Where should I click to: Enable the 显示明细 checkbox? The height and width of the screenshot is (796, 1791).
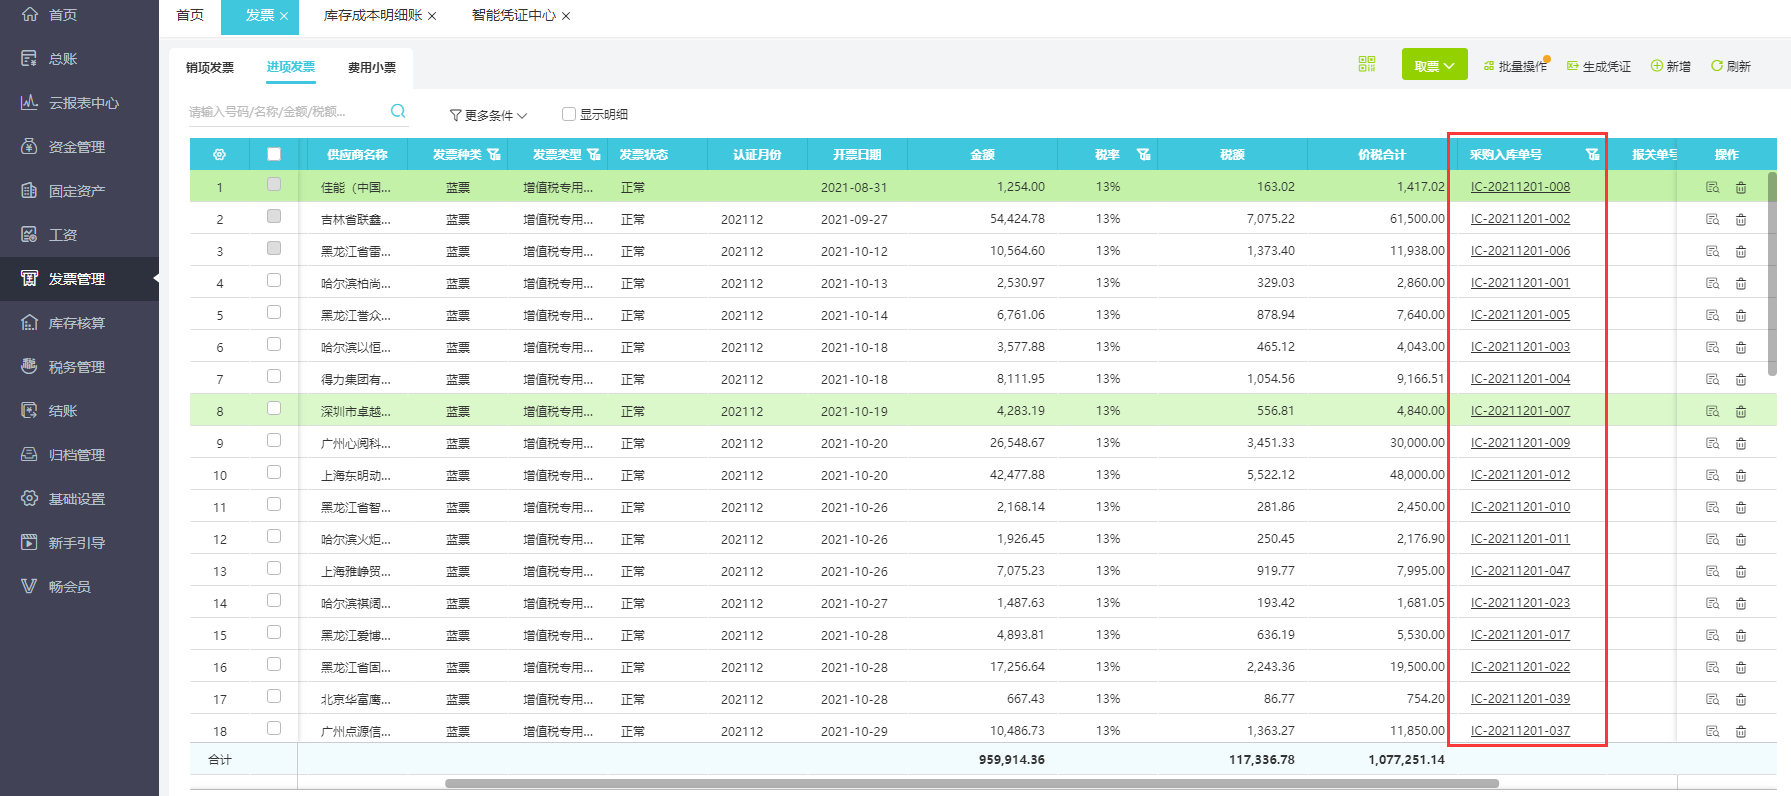(x=569, y=114)
